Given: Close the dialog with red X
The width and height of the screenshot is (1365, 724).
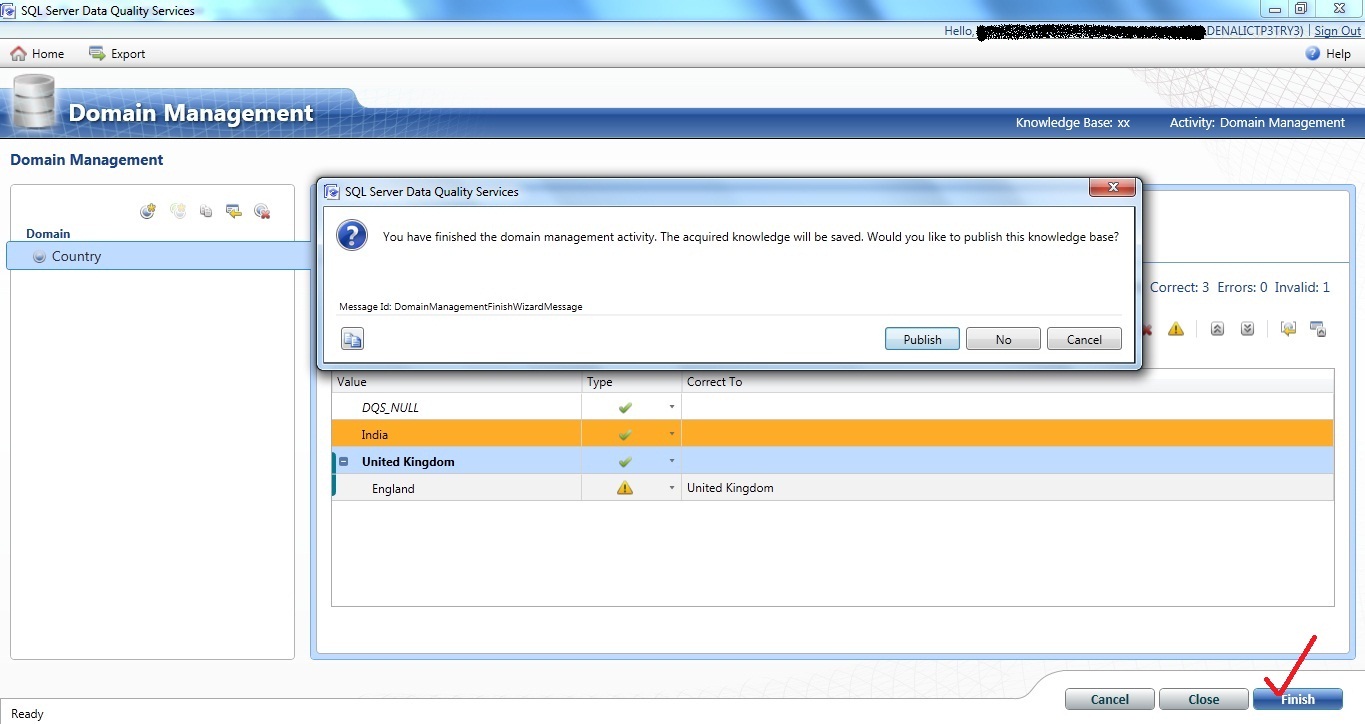Looking at the screenshot, I should pos(1112,189).
